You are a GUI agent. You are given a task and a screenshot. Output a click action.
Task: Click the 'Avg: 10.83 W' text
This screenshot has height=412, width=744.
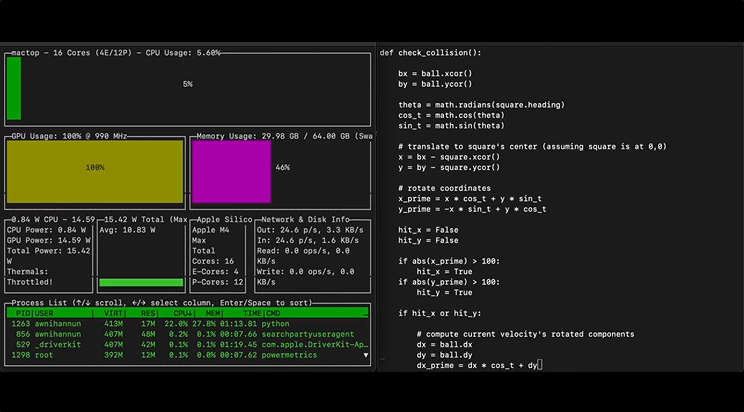click(x=127, y=230)
